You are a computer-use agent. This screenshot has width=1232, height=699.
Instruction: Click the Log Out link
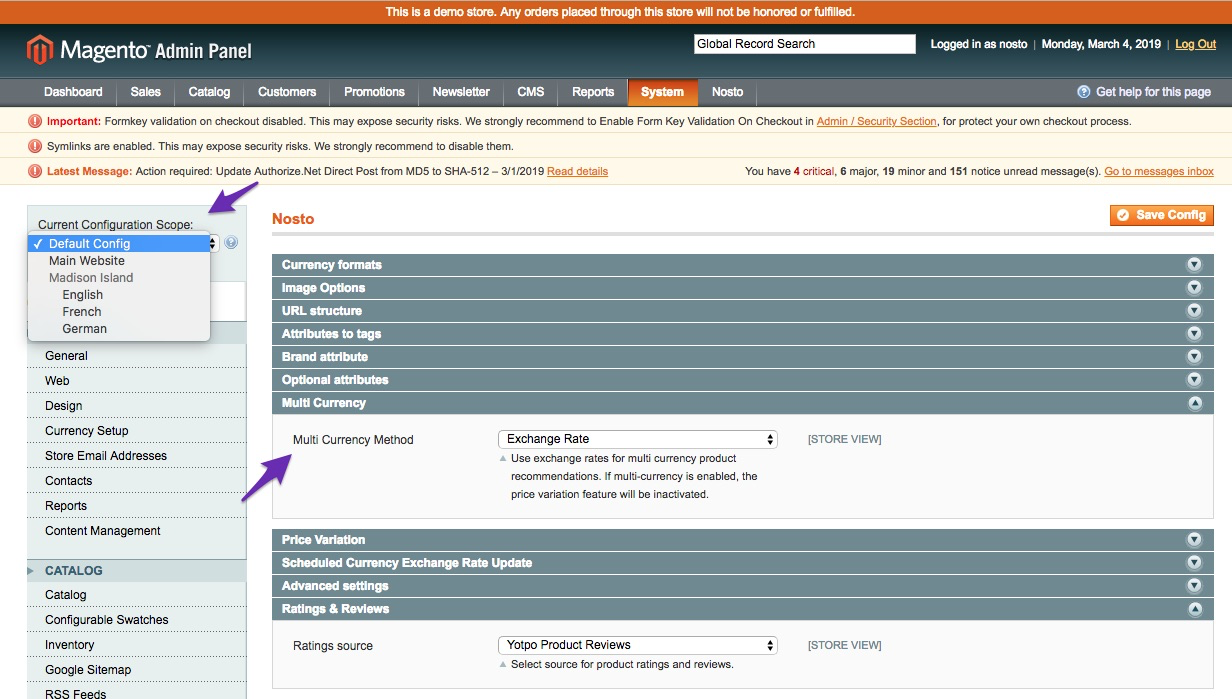(1195, 44)
